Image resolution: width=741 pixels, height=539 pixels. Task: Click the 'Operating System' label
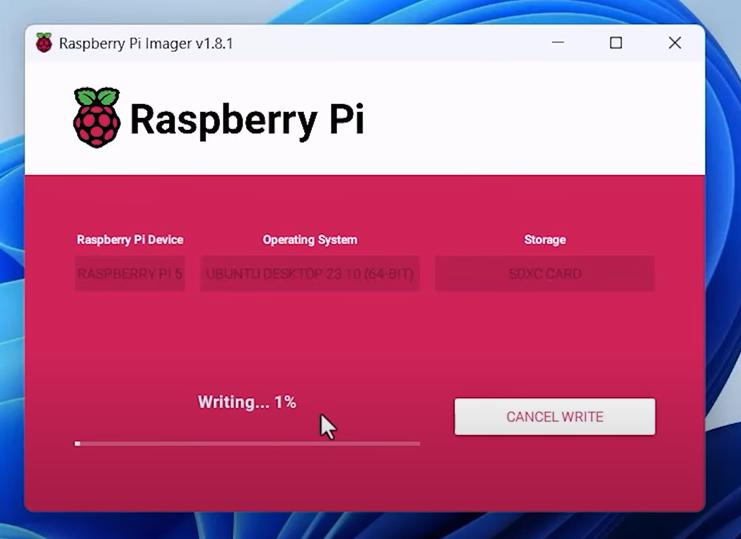click(x=310, y=240)
